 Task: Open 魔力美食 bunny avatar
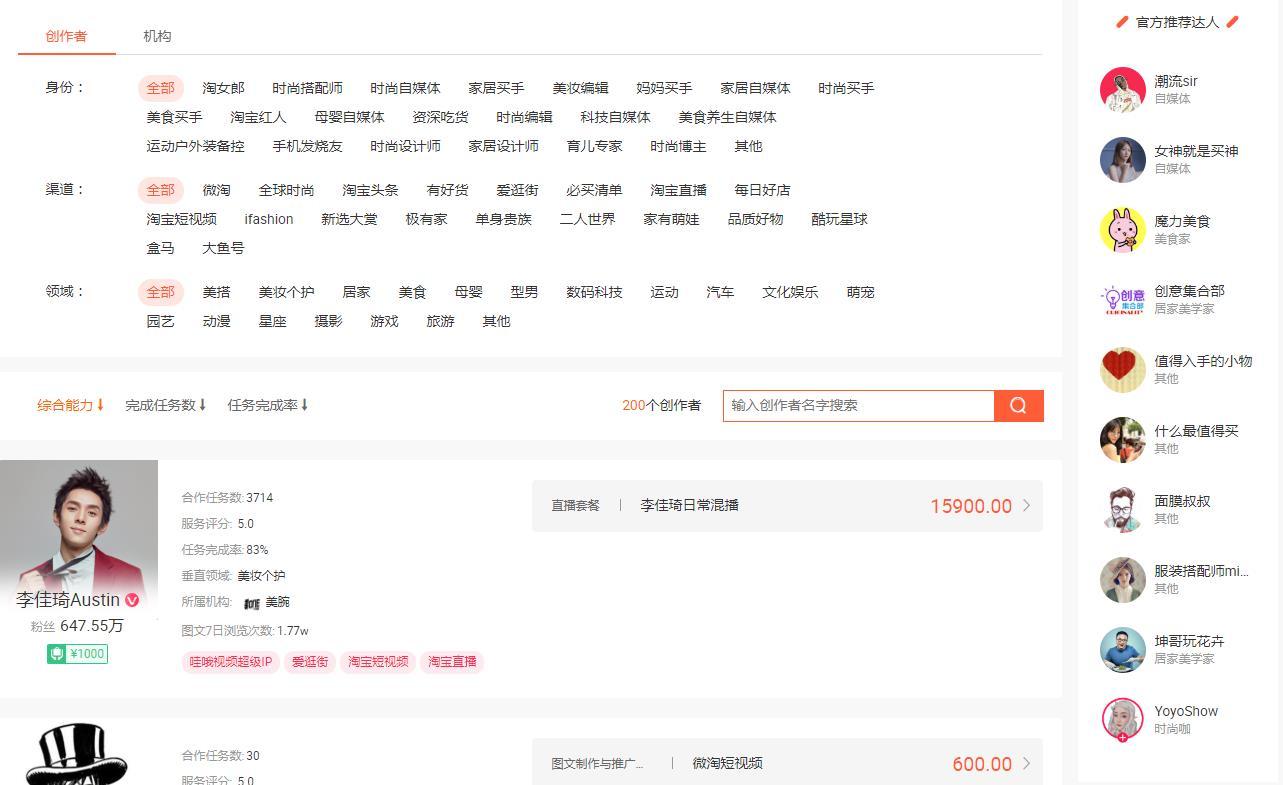tap(1122, 230)
